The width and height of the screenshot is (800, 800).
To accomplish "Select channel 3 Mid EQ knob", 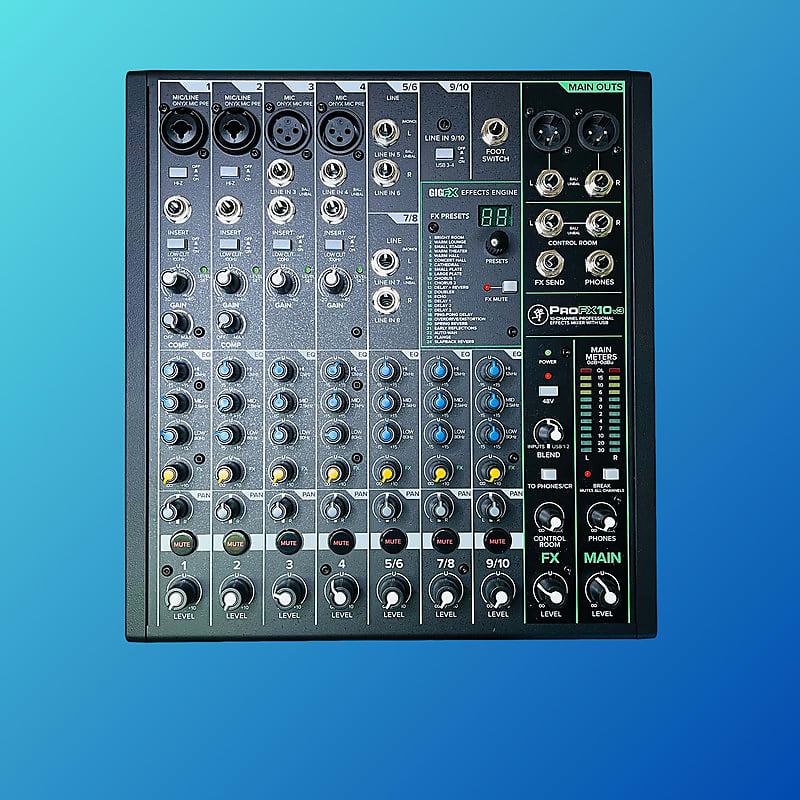I will (x=281, y=403).
